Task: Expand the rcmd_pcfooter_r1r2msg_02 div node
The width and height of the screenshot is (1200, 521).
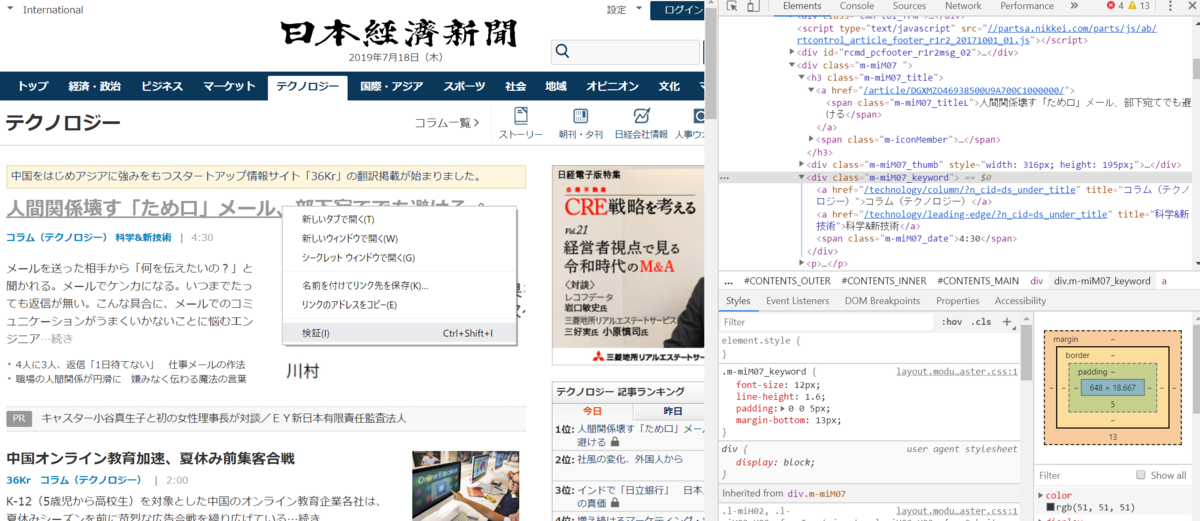Action: pos(791,52)
